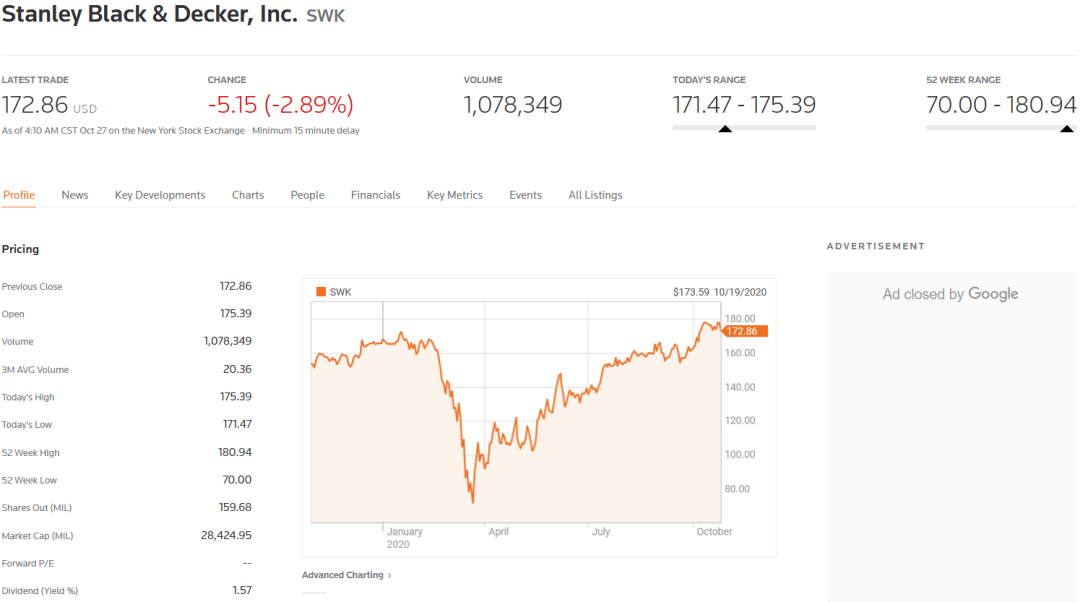Select the People tab
Screen dimensions: 1080x602
pyautogui.click(x=307, y=195)
